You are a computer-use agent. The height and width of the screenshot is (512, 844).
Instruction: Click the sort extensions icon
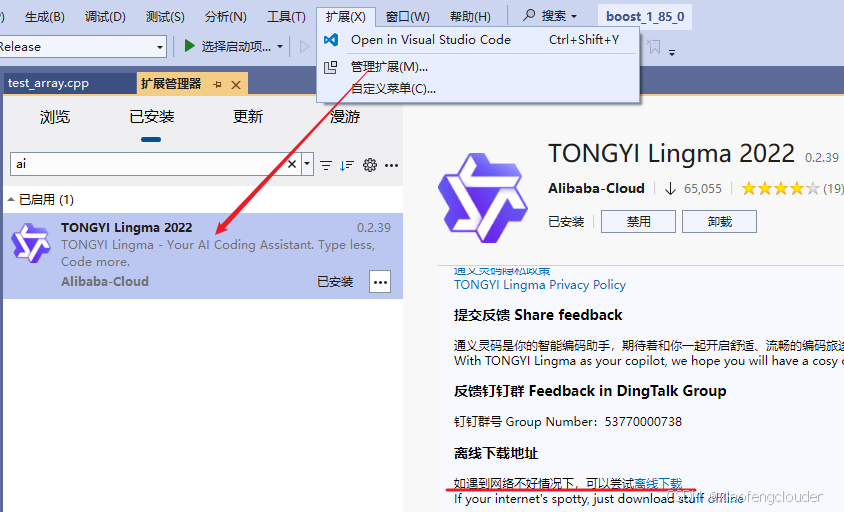click(x=347, y=165)
